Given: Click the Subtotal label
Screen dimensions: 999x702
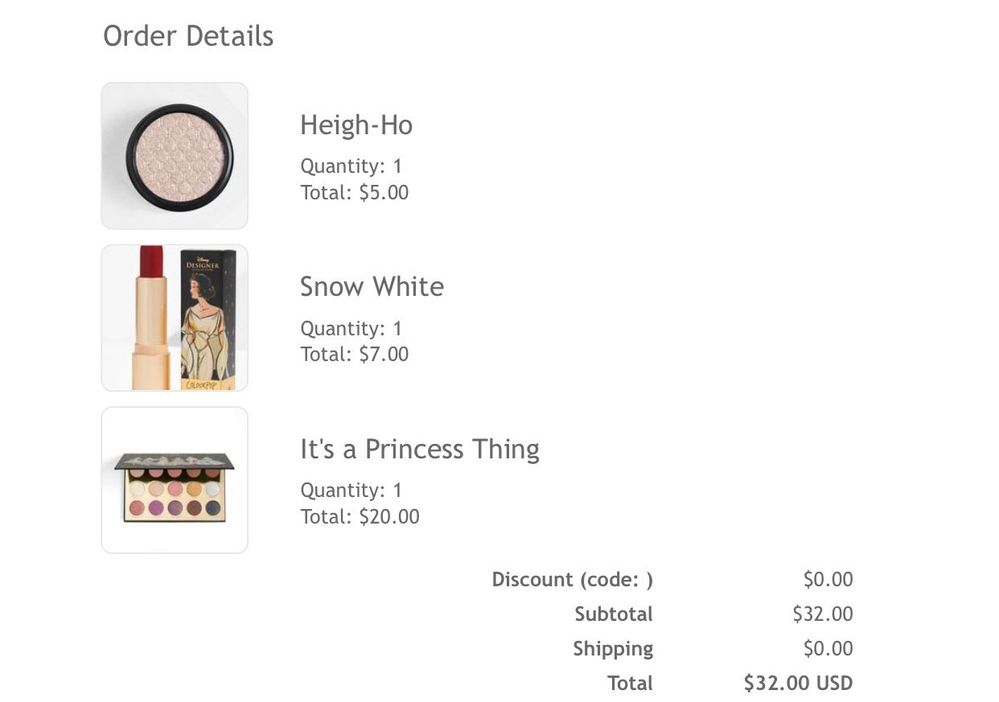Looking at the screenshot, I should point(613,614).
